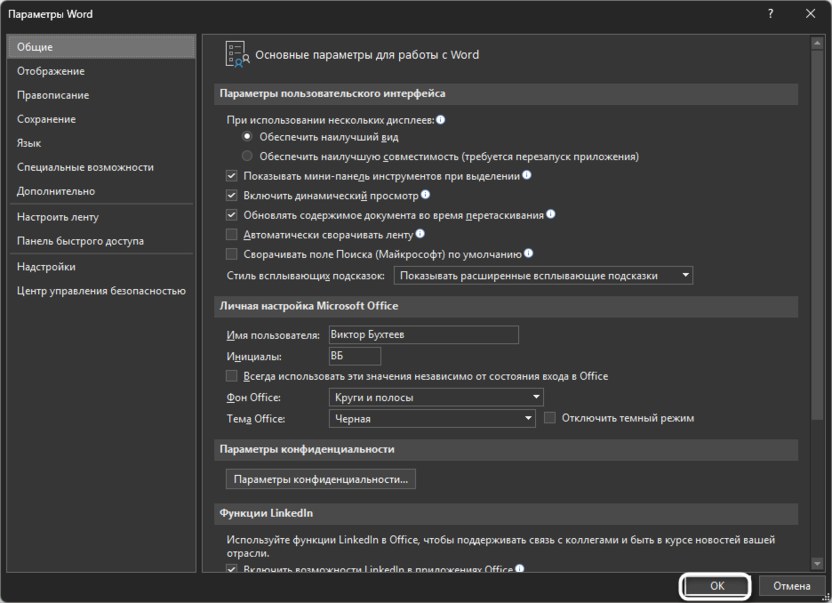Click the info icon beside mini toolbar option

coord(529,175)
